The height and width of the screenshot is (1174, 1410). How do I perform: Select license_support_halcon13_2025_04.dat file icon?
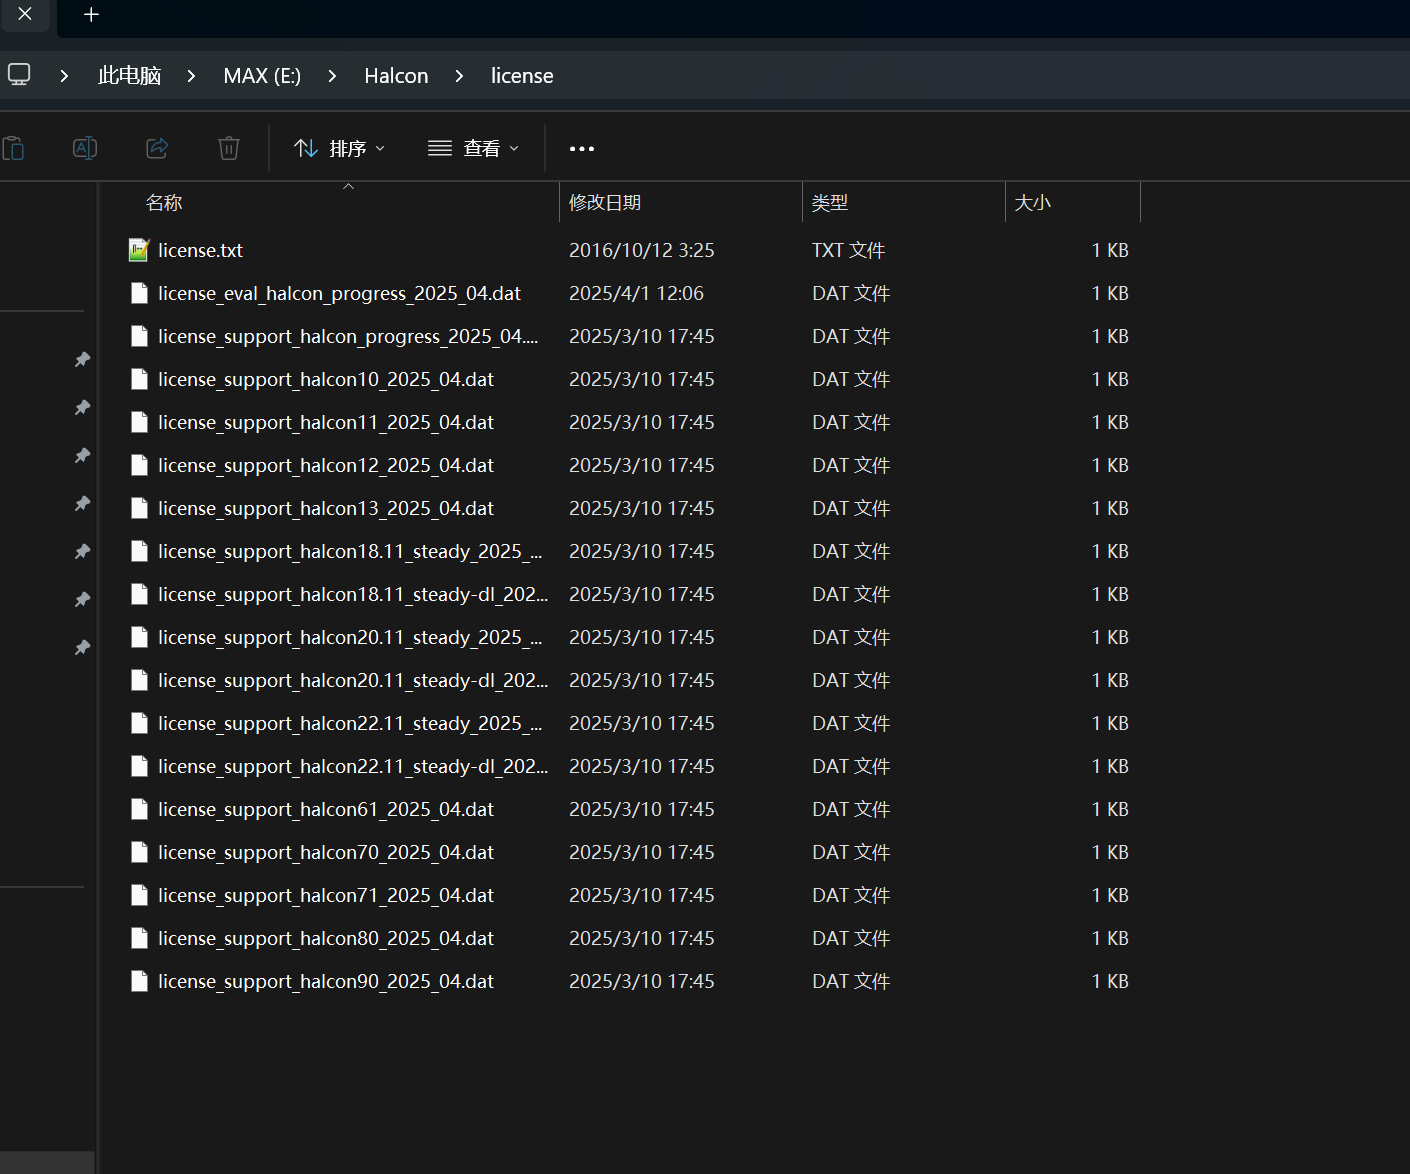[x=140, y=508]
